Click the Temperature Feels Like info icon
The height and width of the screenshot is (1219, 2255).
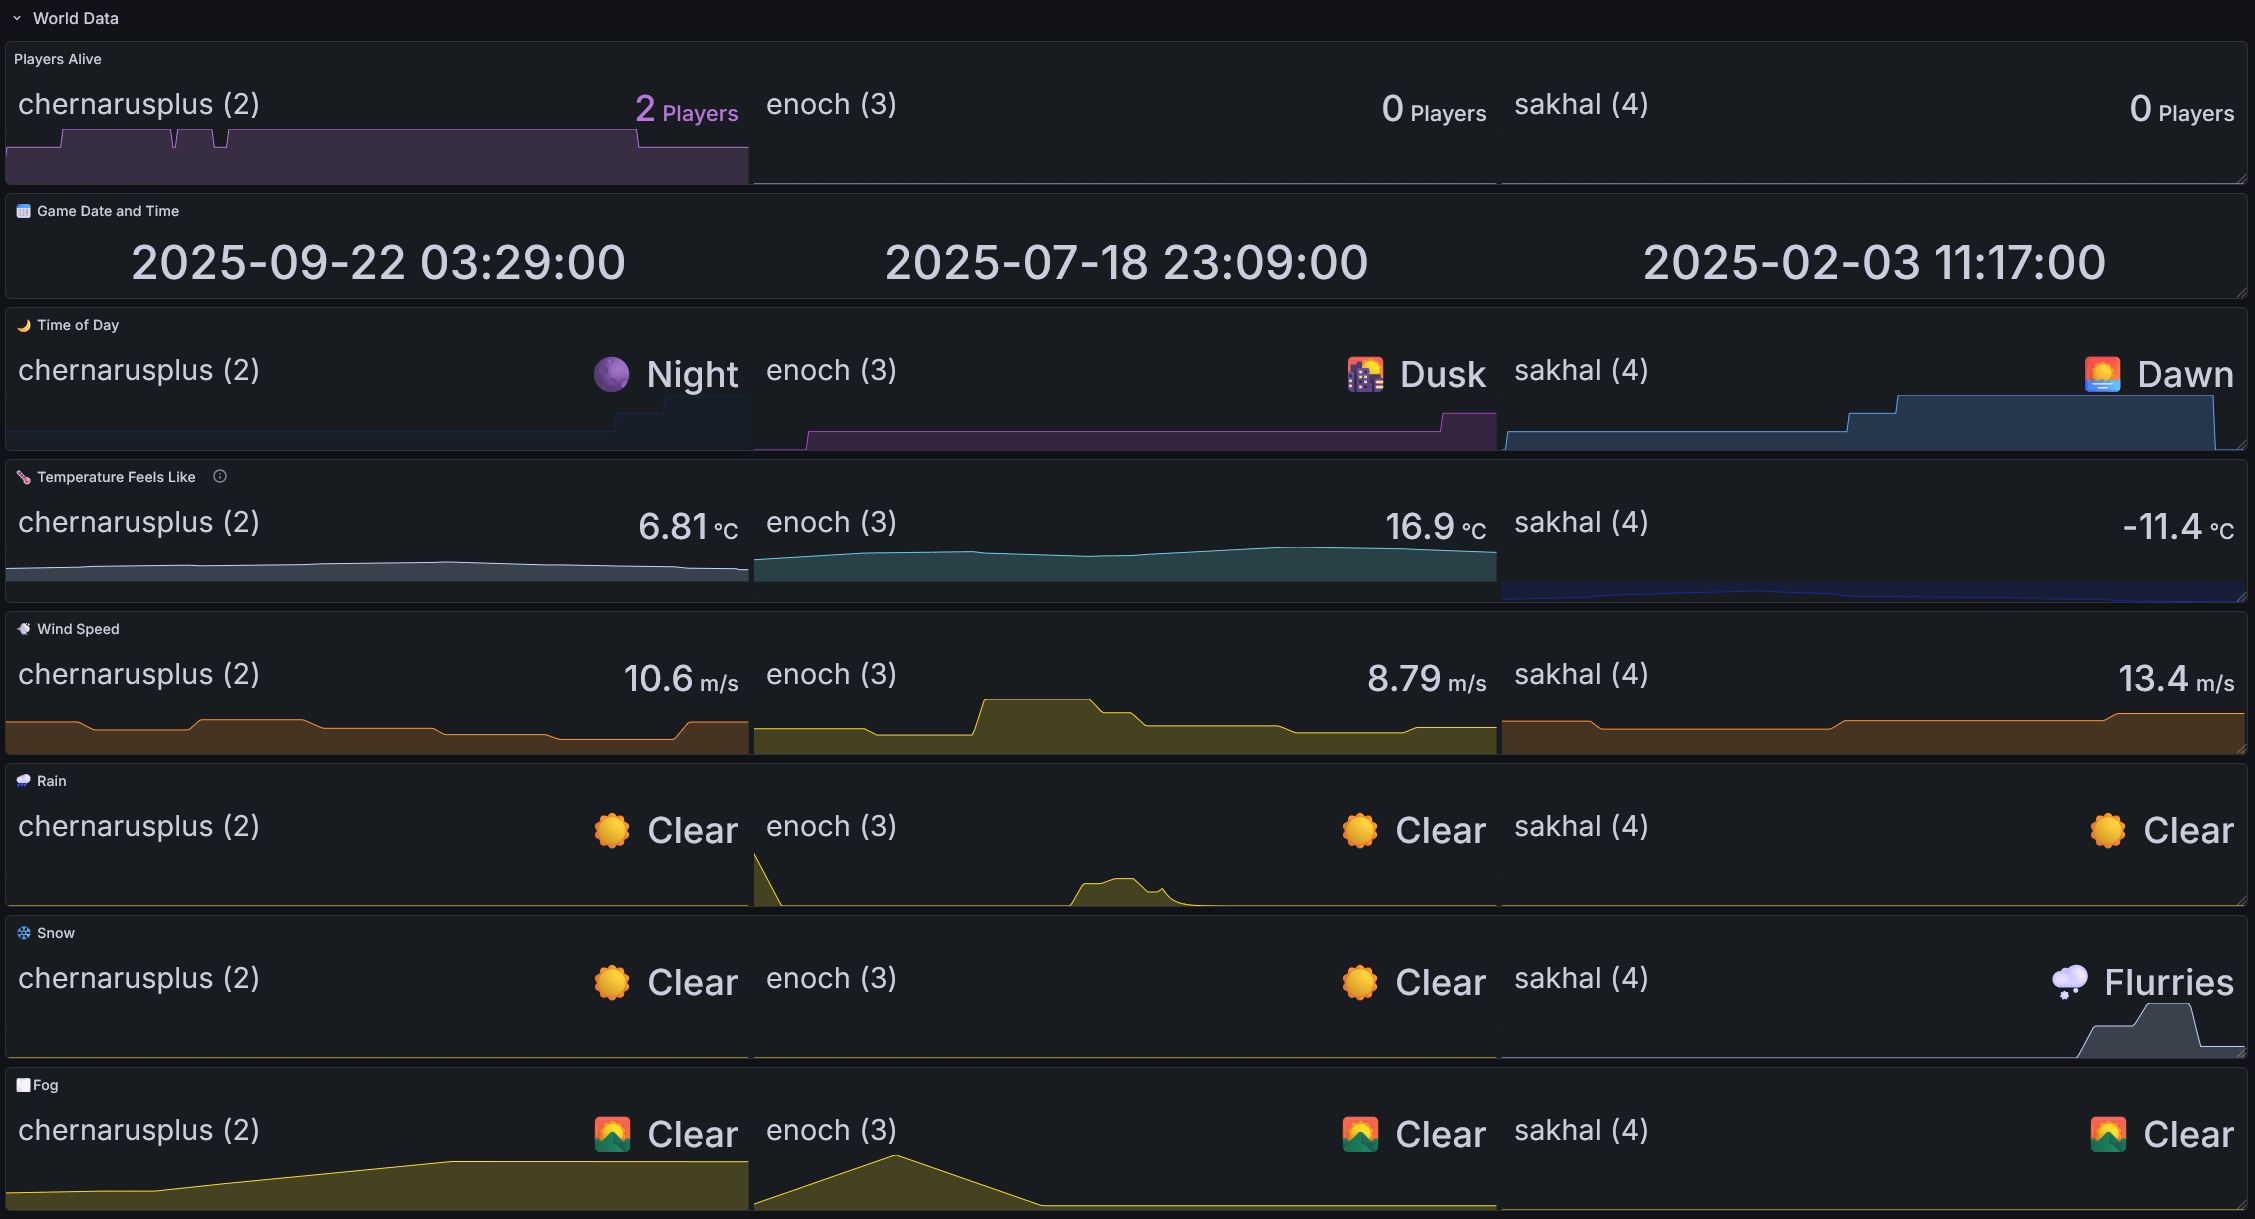click(x=220, y=477)
